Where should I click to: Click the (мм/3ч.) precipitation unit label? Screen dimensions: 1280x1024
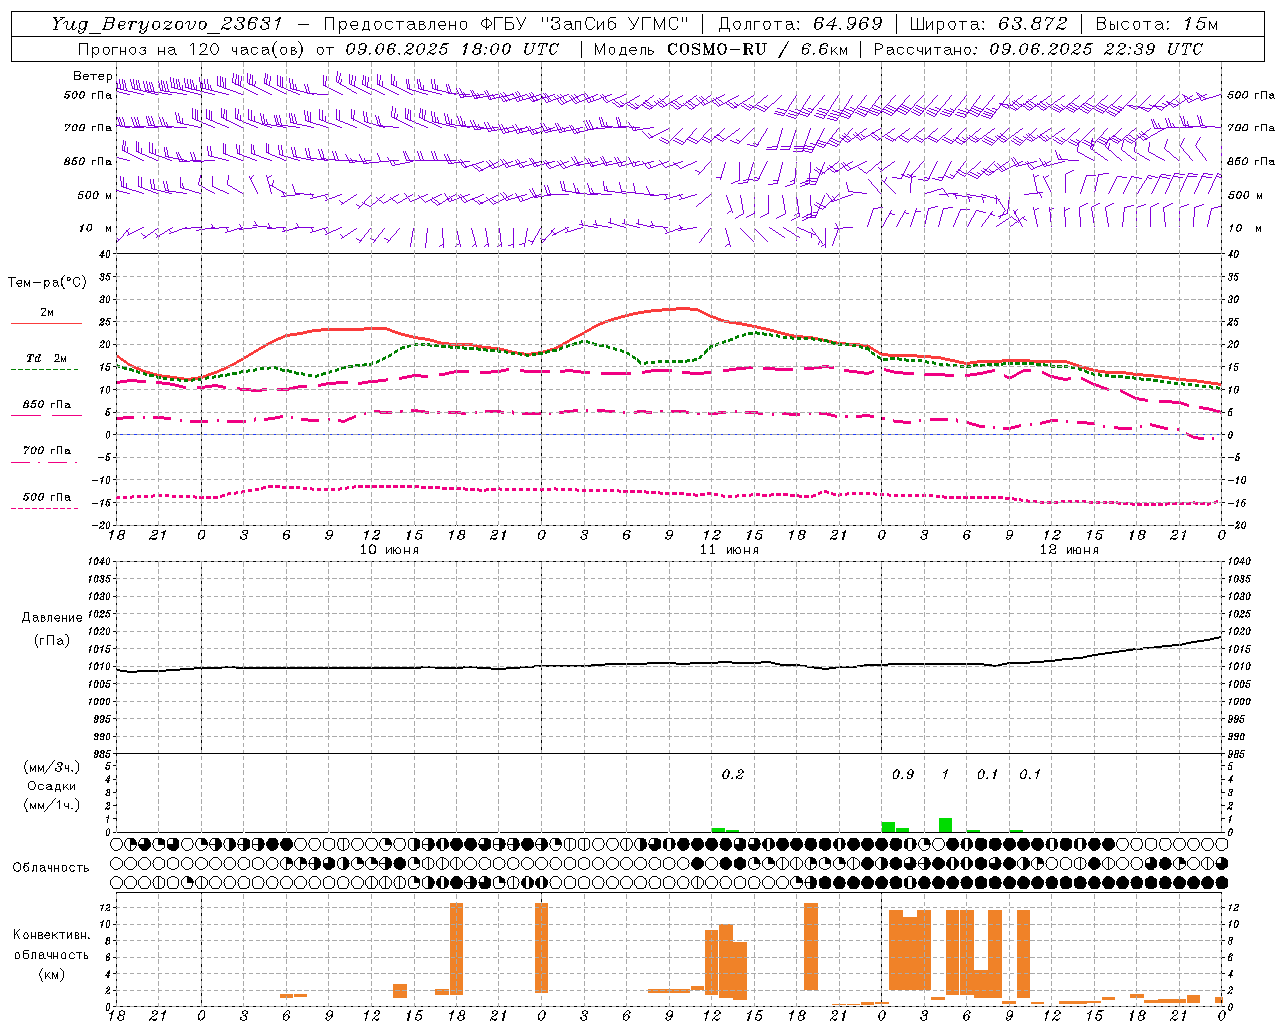(51, 767)
